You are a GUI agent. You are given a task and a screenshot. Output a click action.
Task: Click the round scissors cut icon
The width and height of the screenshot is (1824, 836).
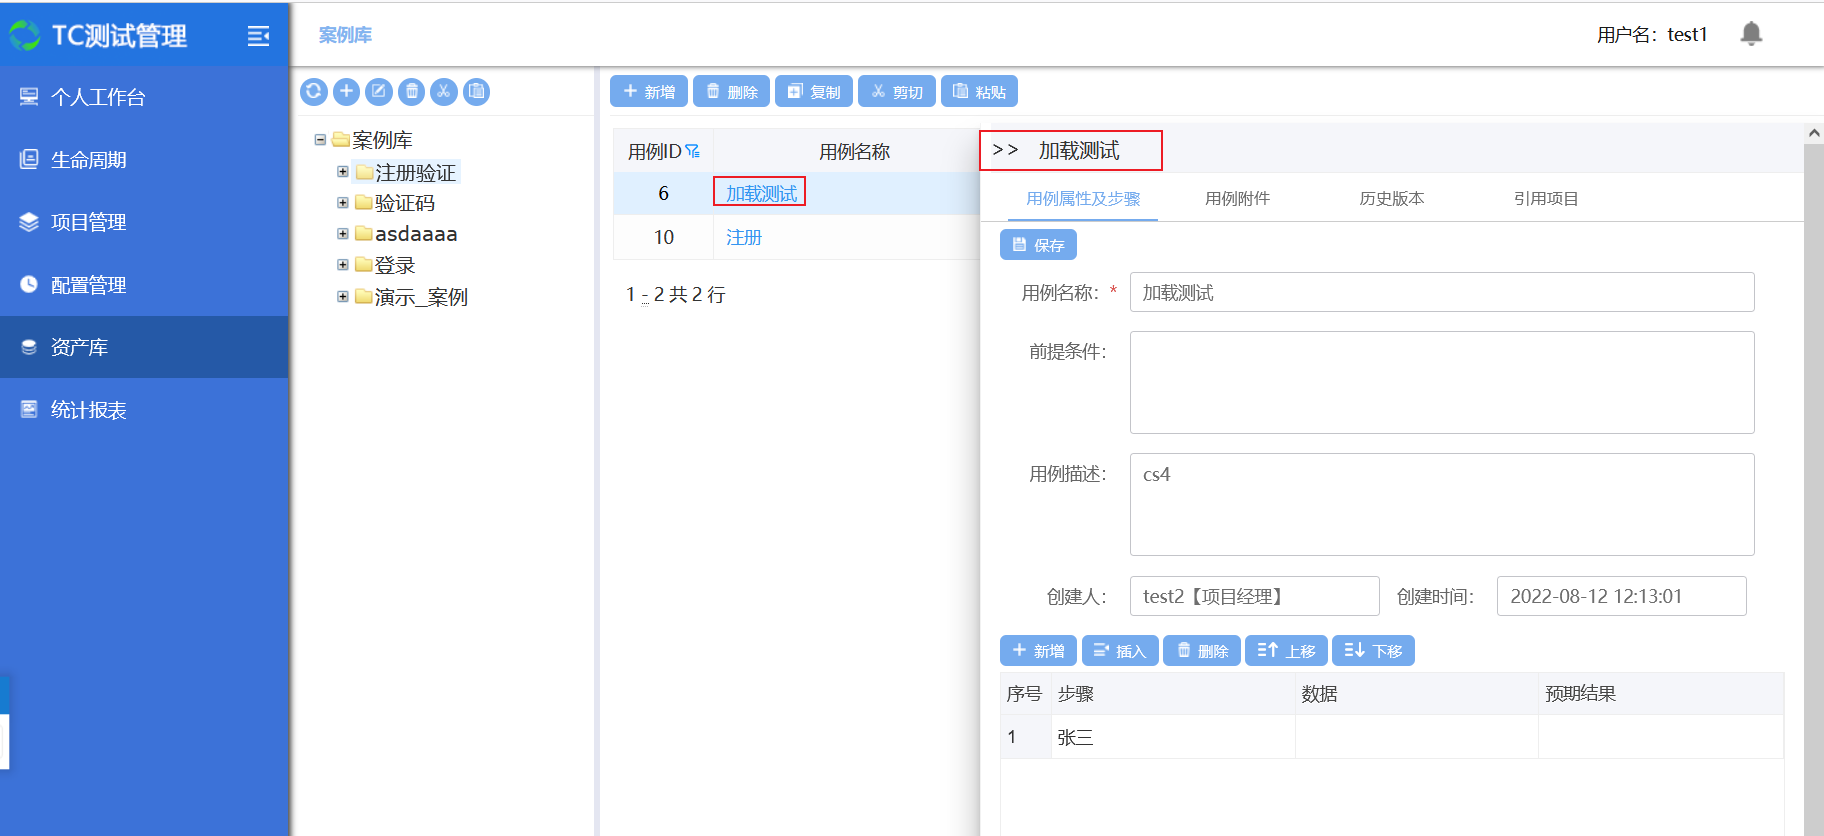click(x=444, y=92)
